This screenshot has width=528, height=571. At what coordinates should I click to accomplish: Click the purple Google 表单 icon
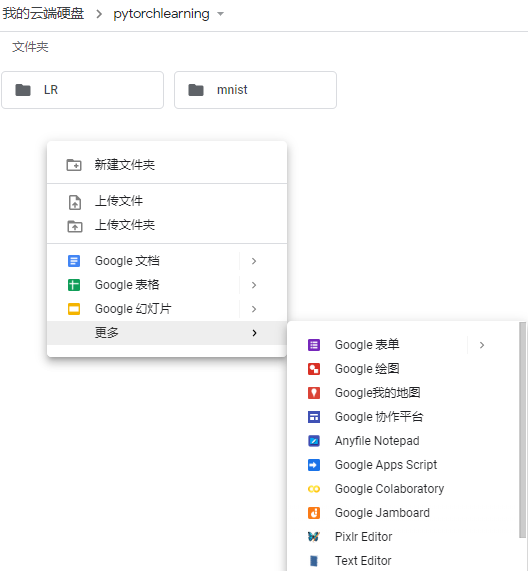pyautogui.click(x=314, y=345)
